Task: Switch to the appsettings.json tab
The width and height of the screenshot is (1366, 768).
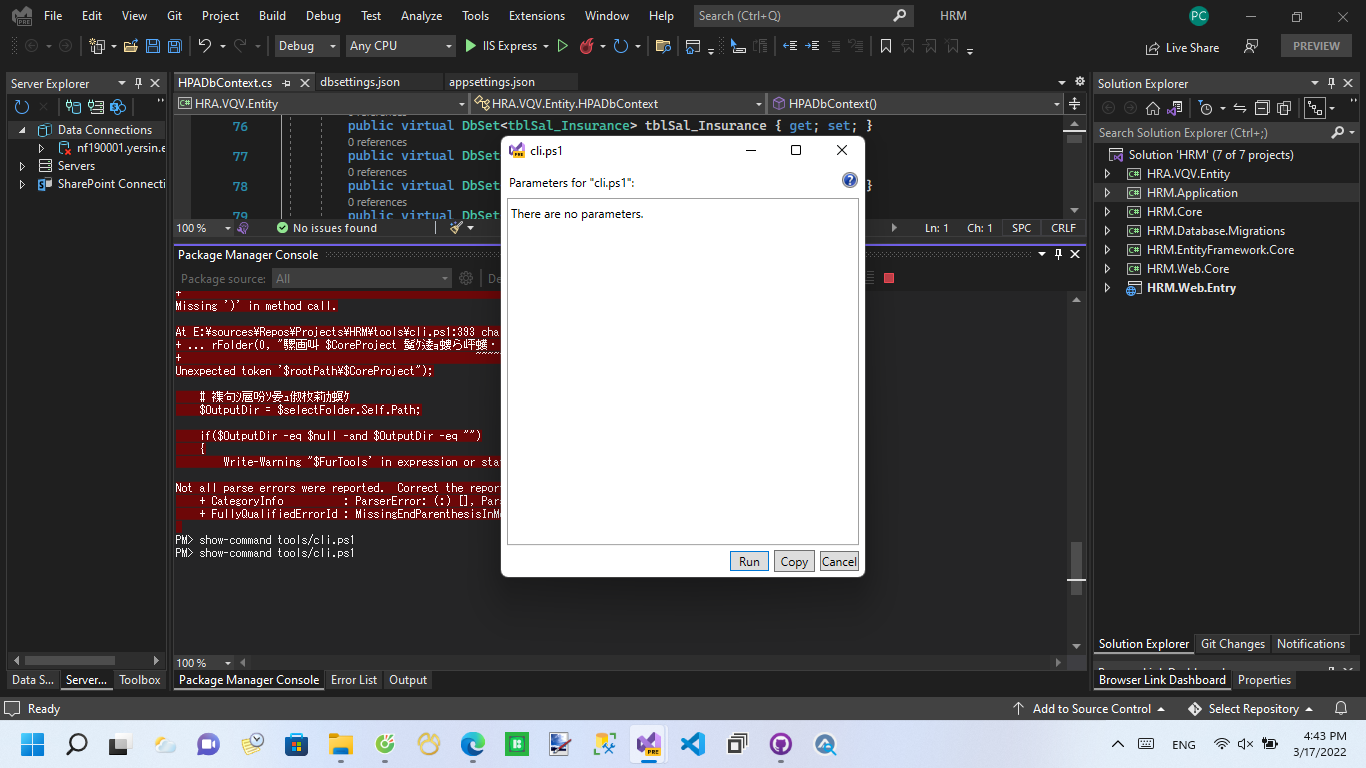Action: tap(492, 82)
